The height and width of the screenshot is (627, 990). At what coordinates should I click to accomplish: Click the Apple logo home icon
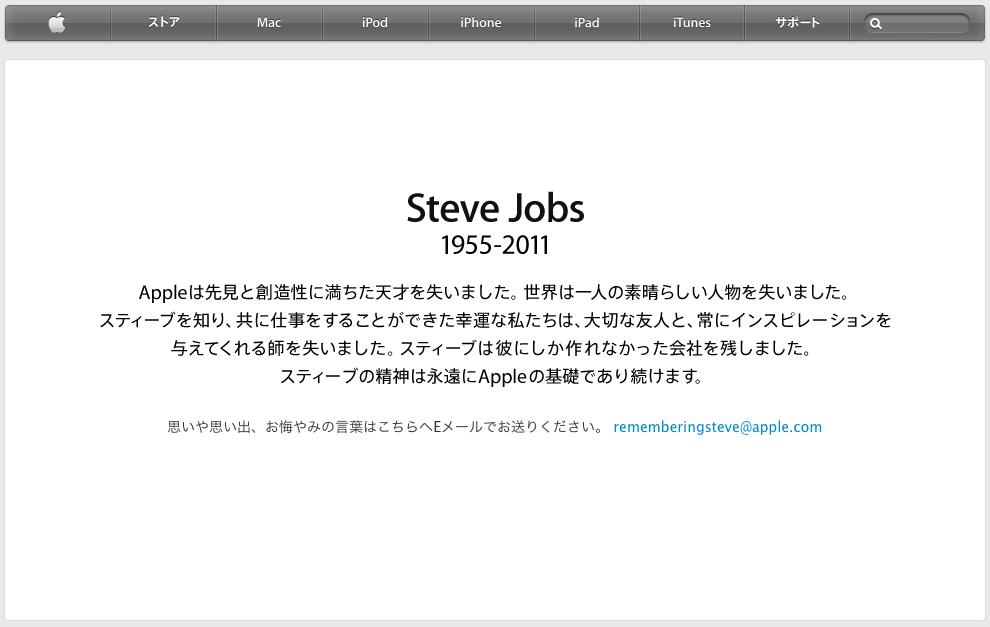[57, 23]
